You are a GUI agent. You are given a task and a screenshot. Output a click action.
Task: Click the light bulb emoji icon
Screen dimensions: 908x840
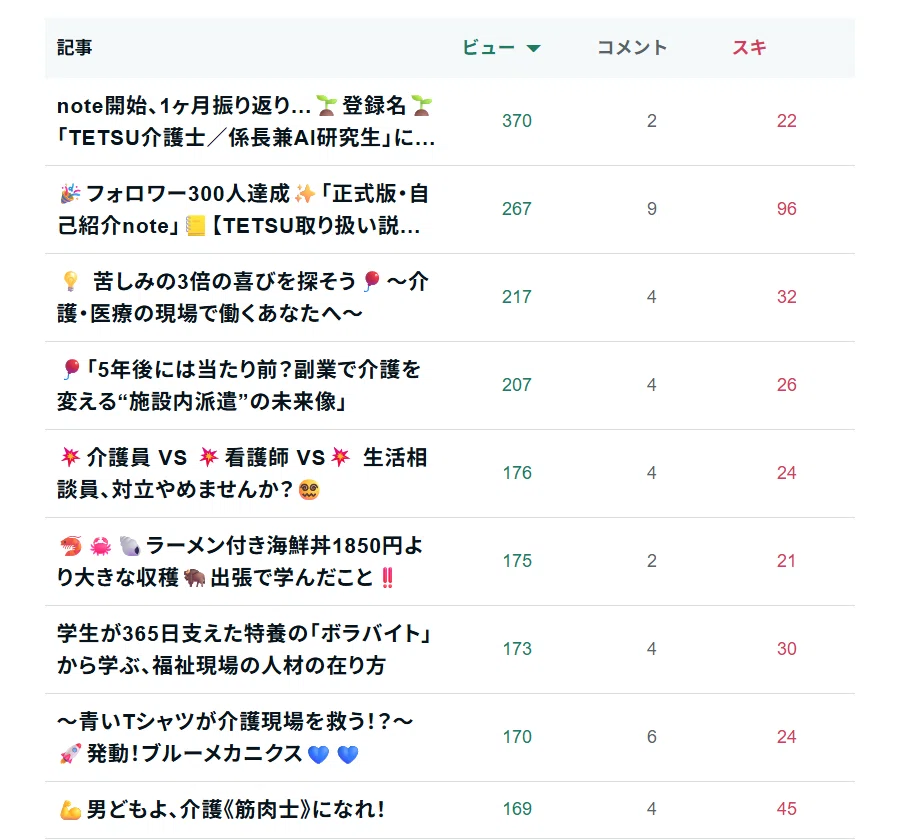coord(70,282)
